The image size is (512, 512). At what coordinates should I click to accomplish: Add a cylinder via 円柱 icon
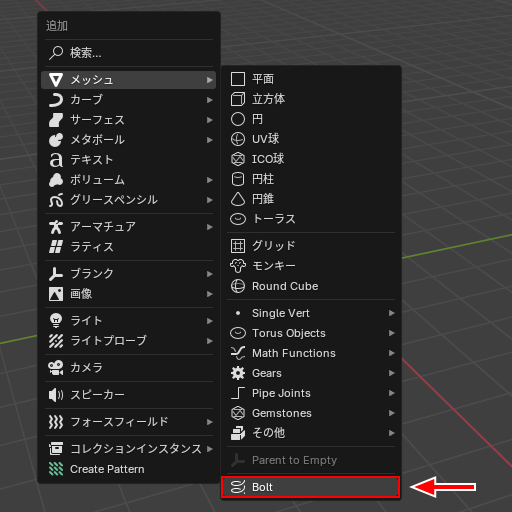pyautogui.click(x=238, y=179)
